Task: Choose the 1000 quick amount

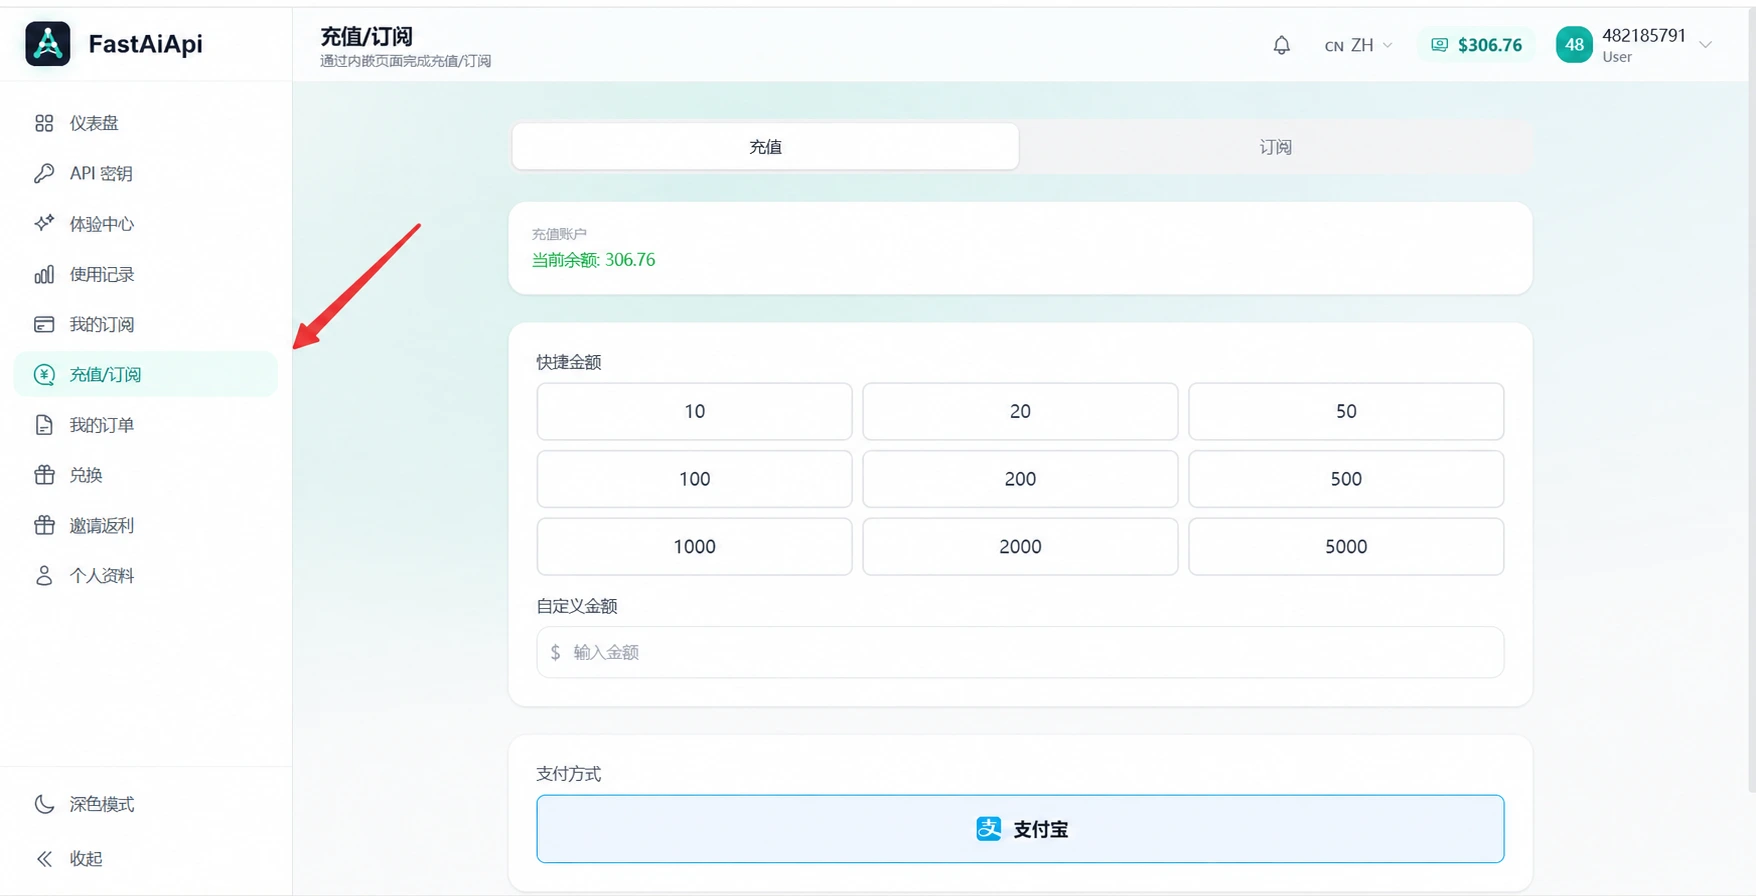Action: click(694, 546)
